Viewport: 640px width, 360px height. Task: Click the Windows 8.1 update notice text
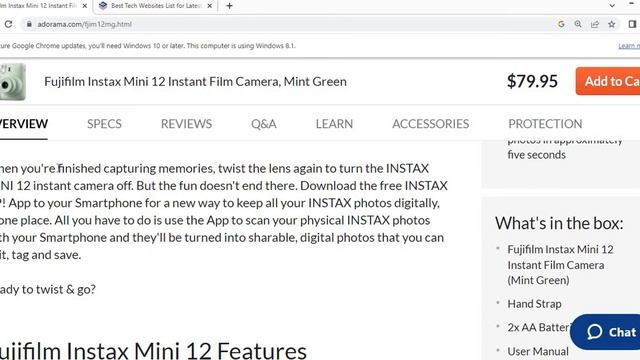(x=147, y=46)
